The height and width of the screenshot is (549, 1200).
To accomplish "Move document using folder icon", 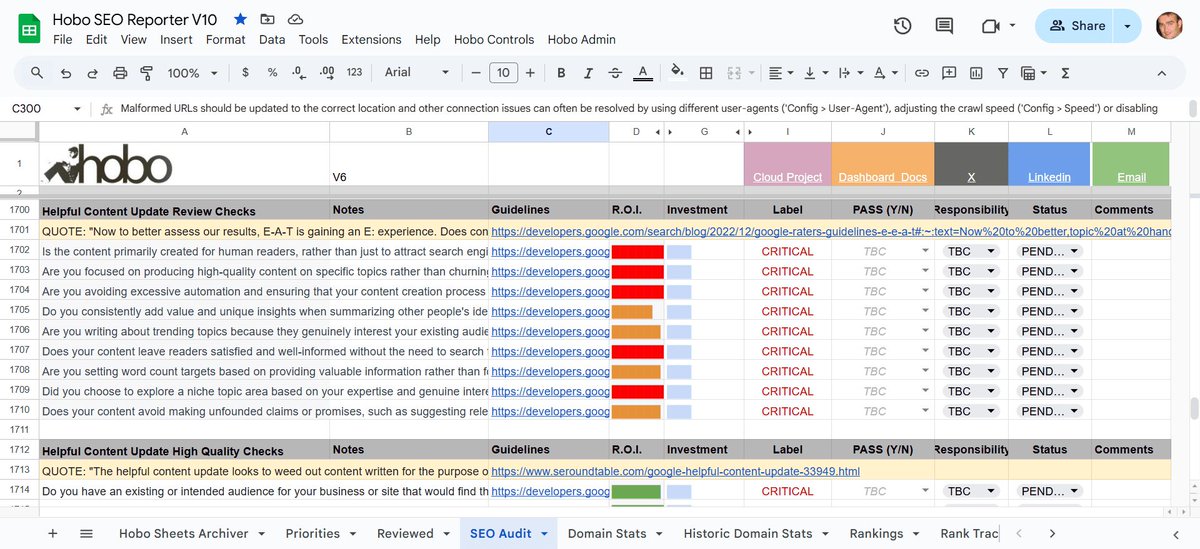I will click(x=267, y=20).
